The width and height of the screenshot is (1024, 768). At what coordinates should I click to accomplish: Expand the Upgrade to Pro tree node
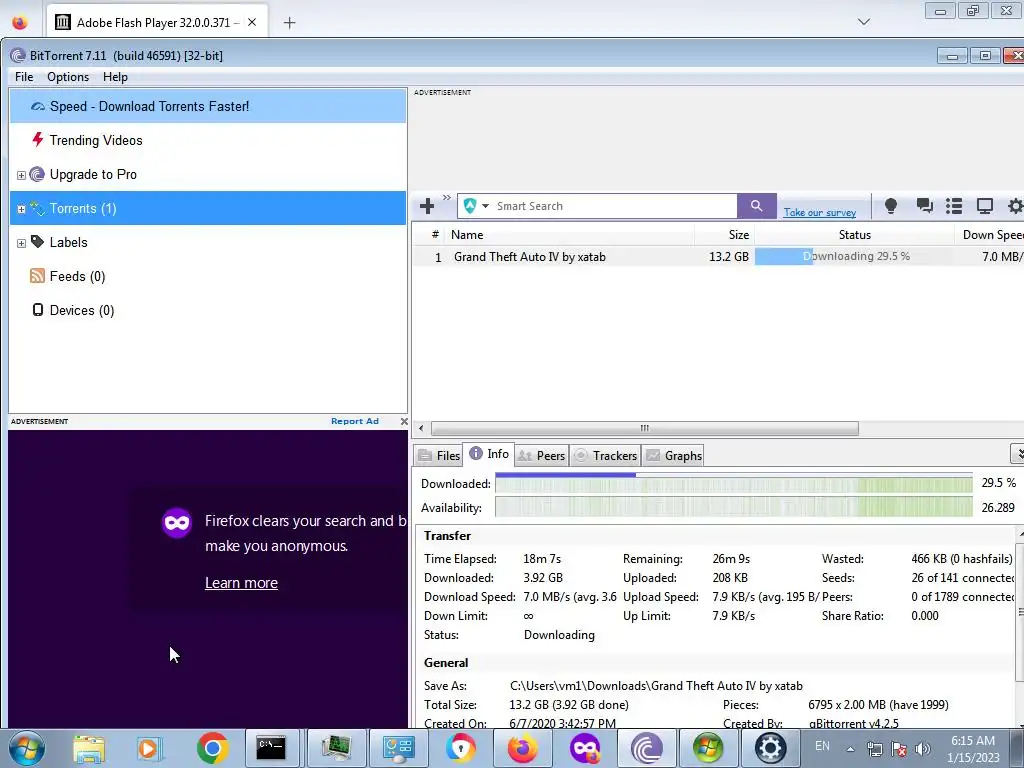(21, 175)
